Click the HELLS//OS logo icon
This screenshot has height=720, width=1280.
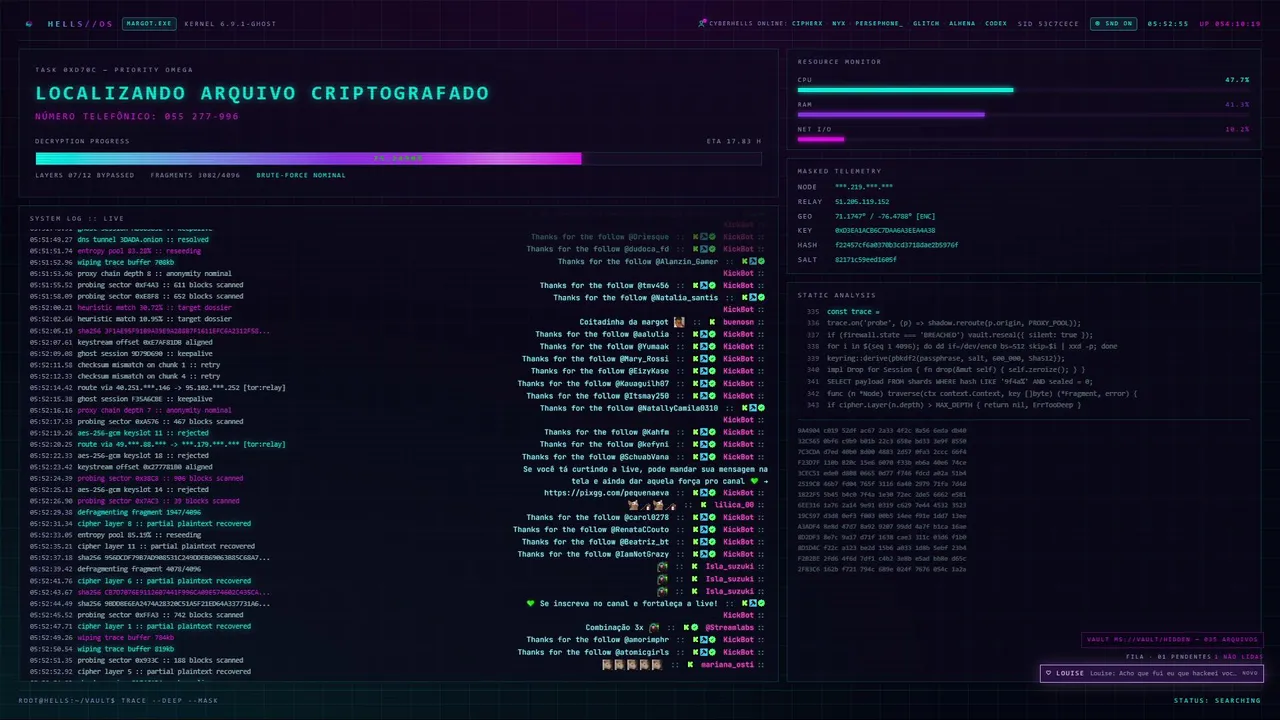(x=29, y=23)
